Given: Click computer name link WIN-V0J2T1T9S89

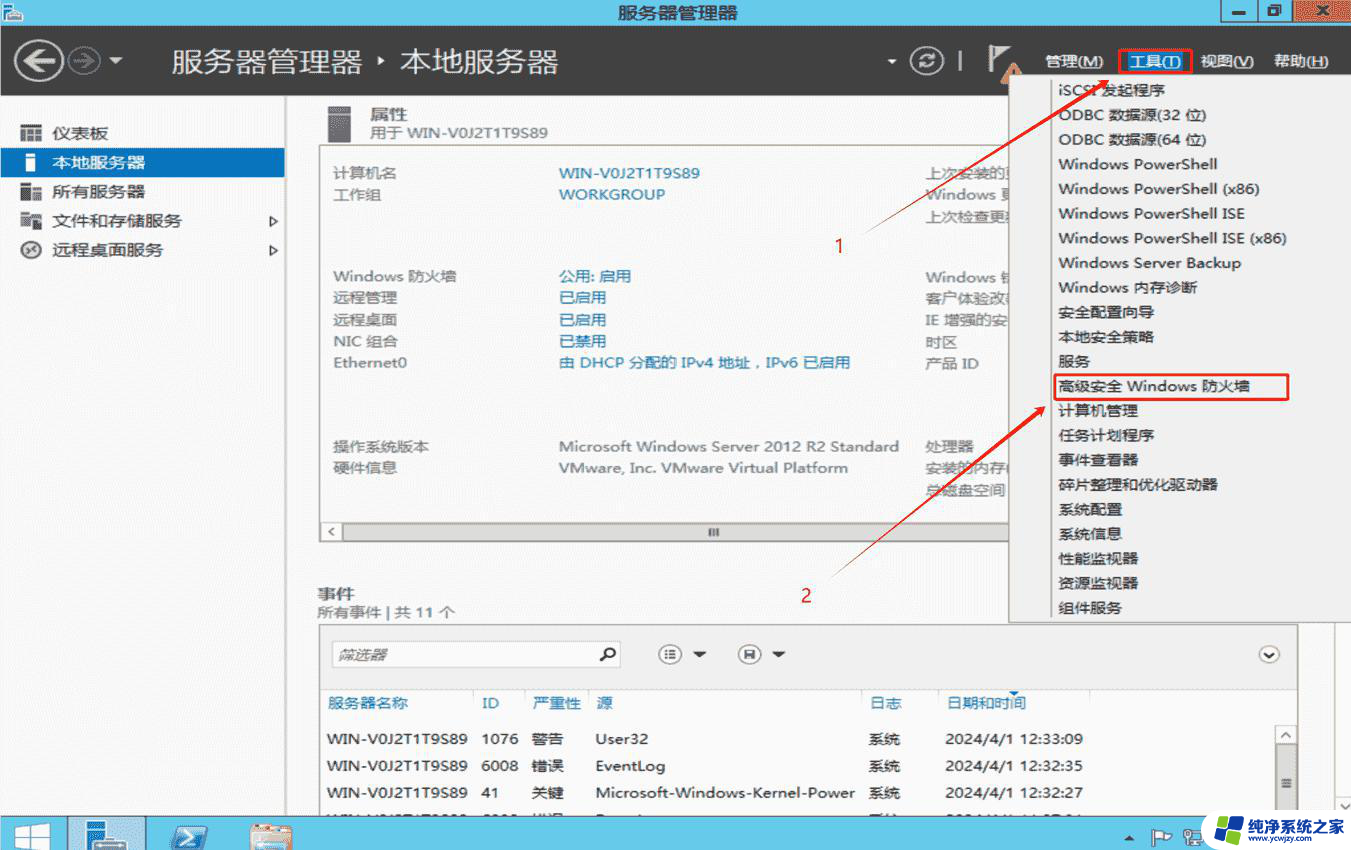Looking at the screenshot, I should click(x=629, y=173).
